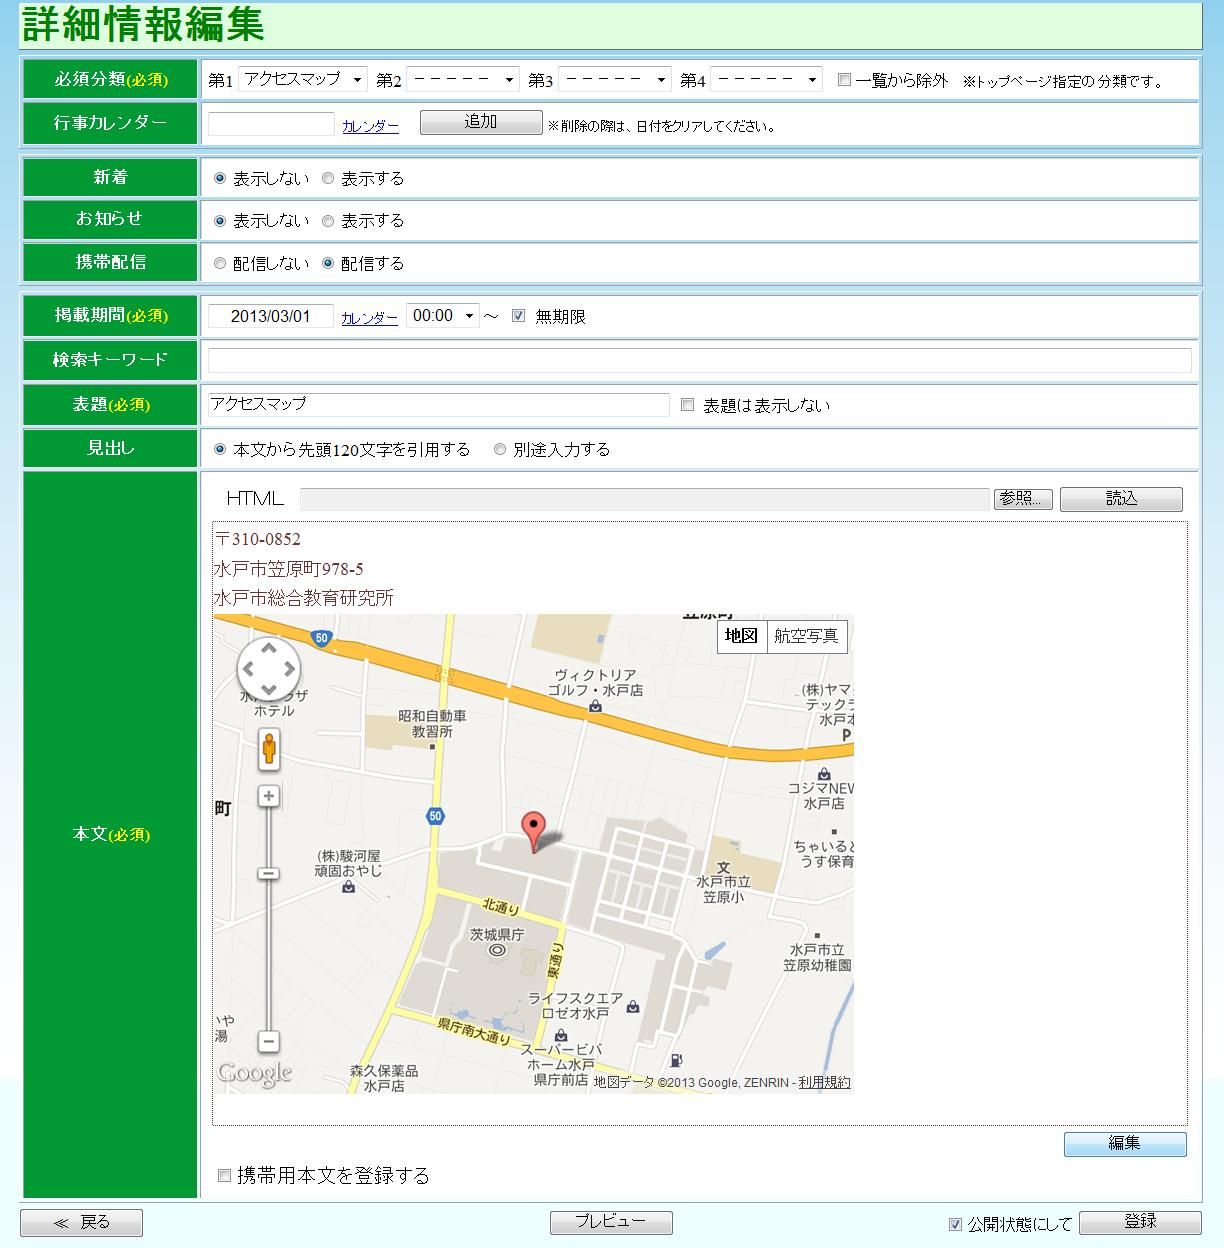The width and height of the screenshot is (1224, 1248).
Task: Click the map pan control compass
Action: (268, 669)
